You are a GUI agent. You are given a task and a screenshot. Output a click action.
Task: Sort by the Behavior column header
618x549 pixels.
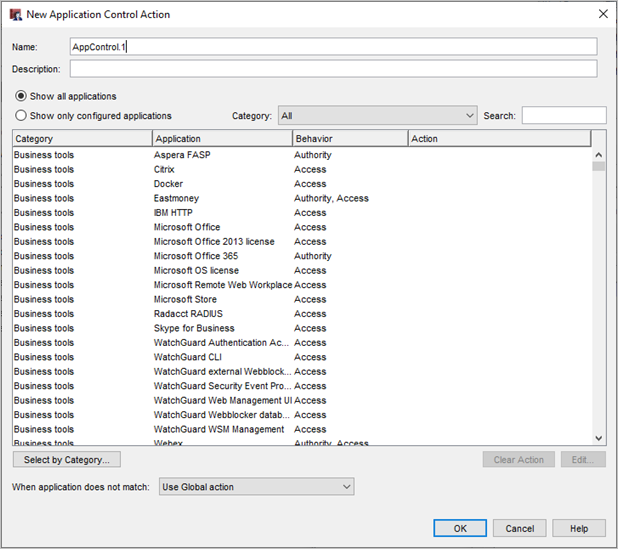point(350,139)
